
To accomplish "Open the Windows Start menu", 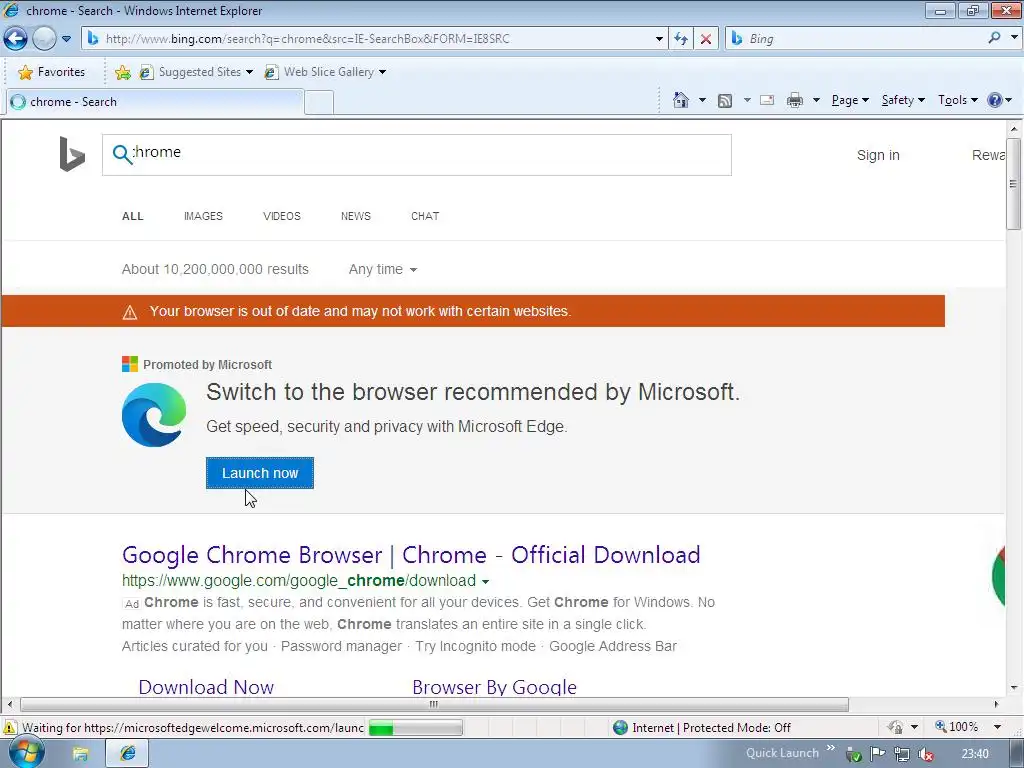I will [26, 753].
